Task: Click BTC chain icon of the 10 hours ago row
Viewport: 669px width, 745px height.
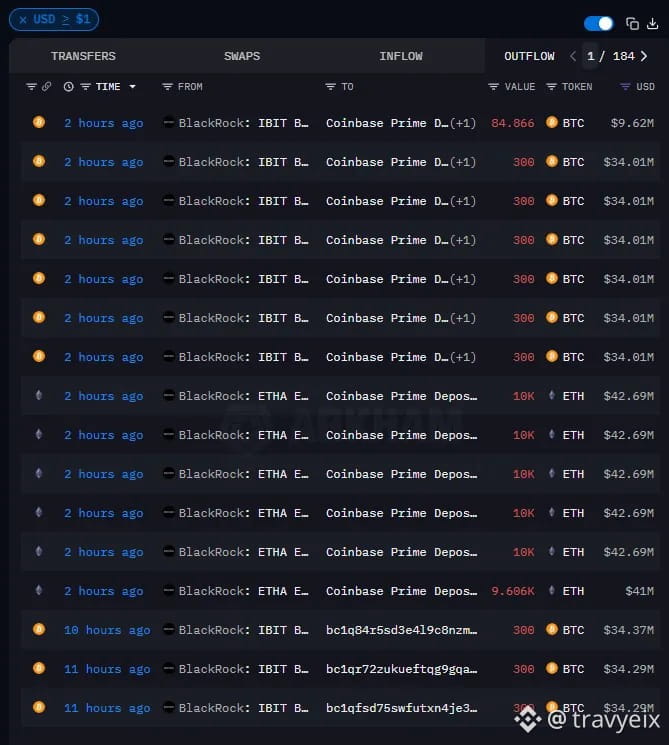Action: pos(39,629)
